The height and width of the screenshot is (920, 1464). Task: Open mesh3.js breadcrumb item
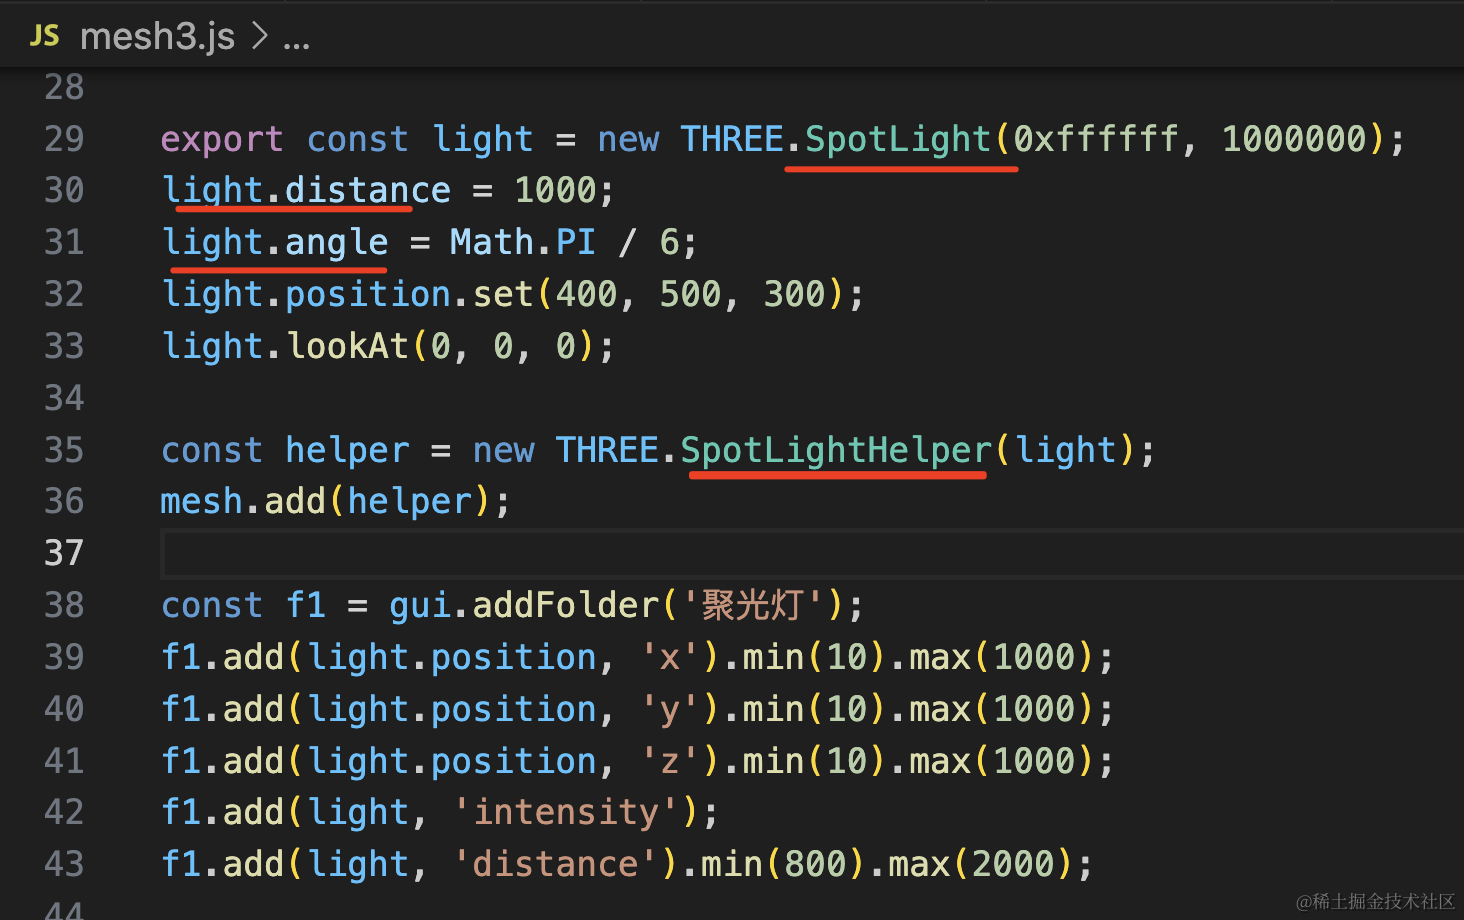pyautogui.click(x=157, y=37)
